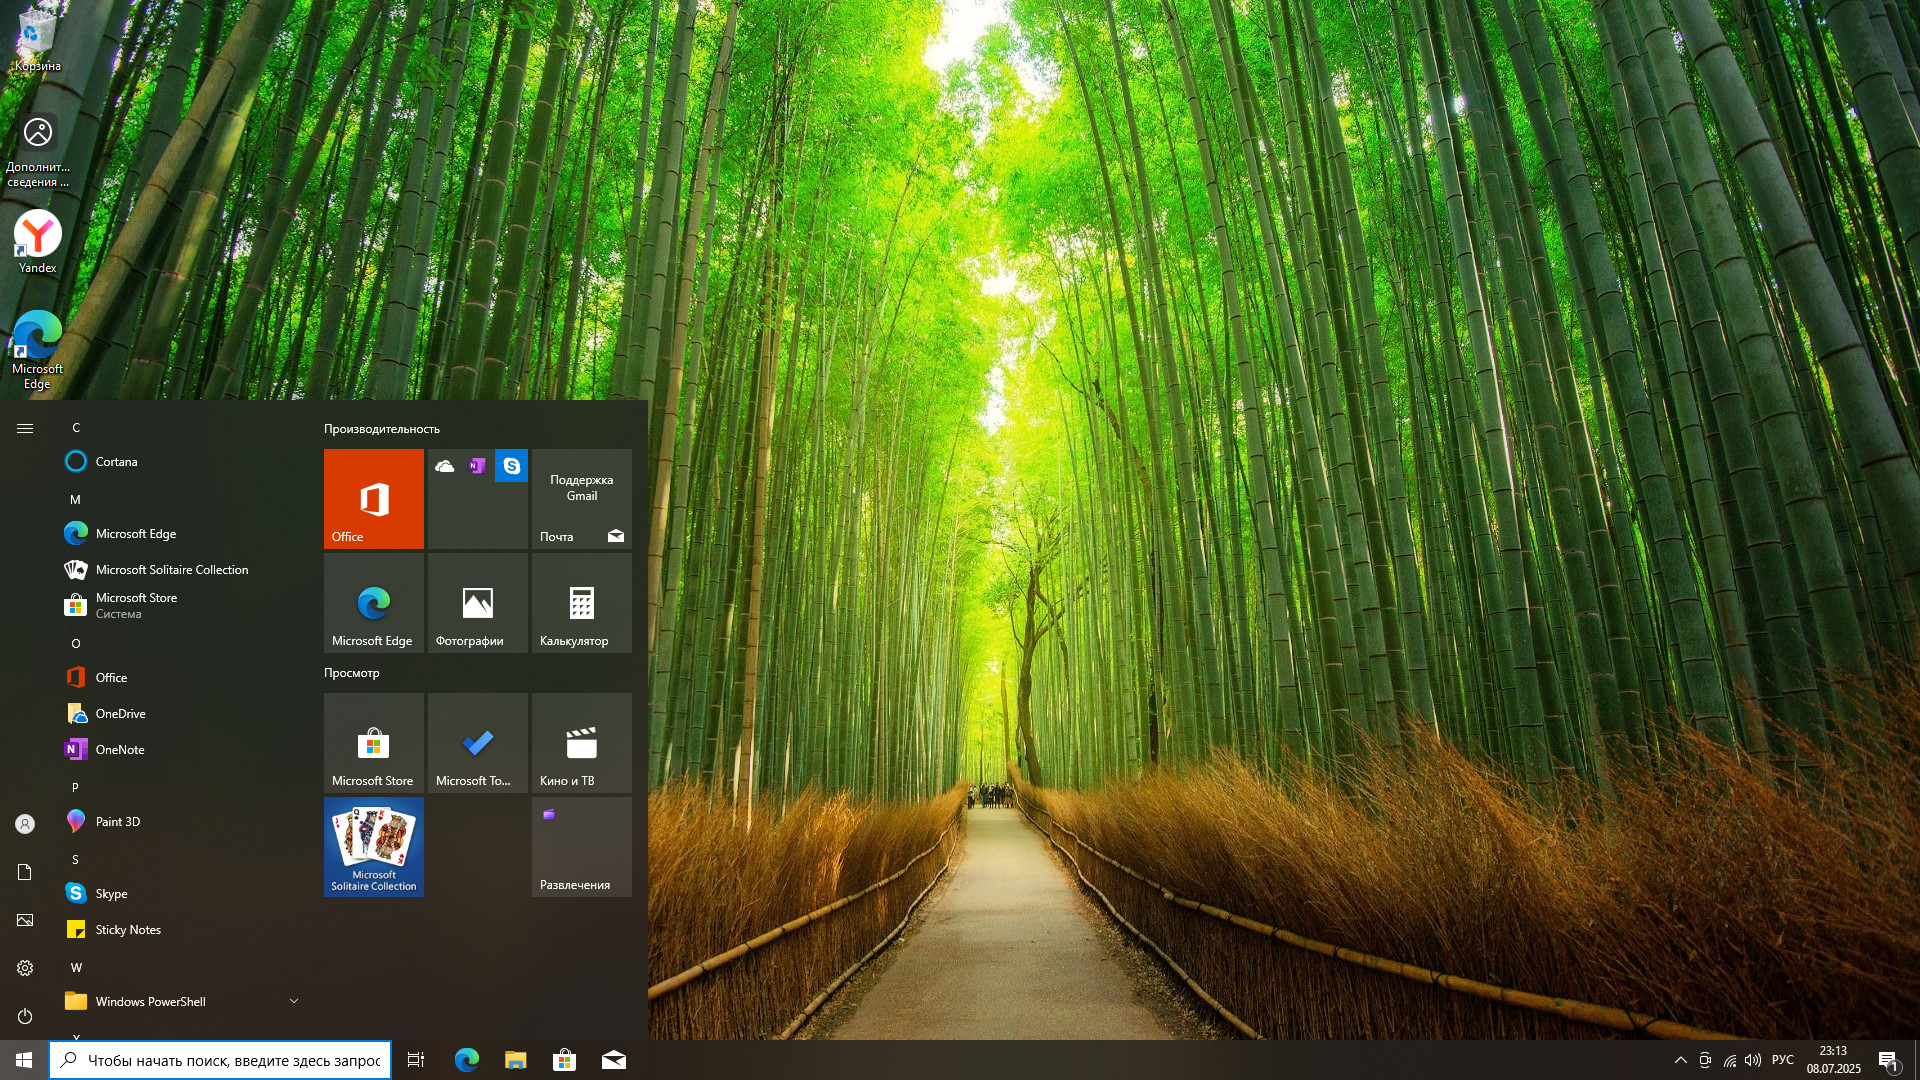This screenshot has width=1920, height=1080.
Task: Open the Power button in Start sidebar
Action: pos(25,1016)
